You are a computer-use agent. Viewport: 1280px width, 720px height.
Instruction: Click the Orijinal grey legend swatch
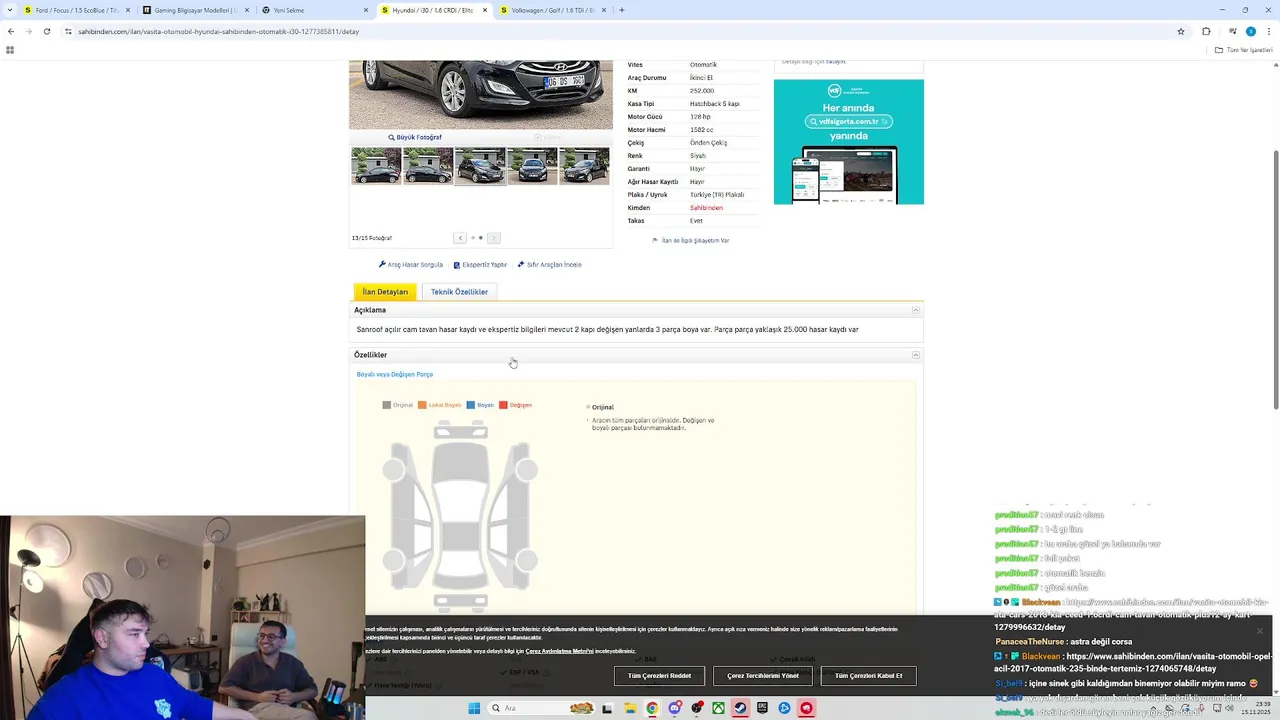387,405
